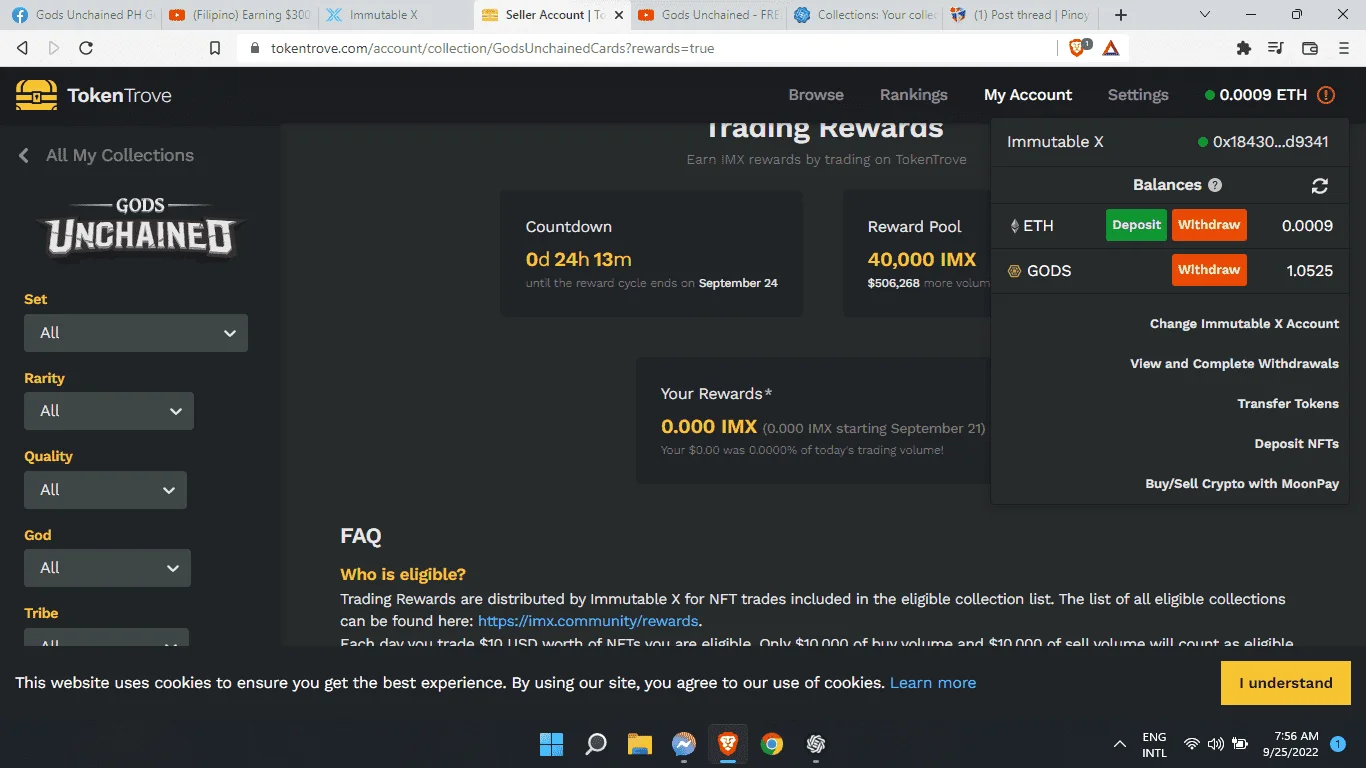Click Learn more in the cookie banner
Screen dimensions: 1366x768
point(933,683)
